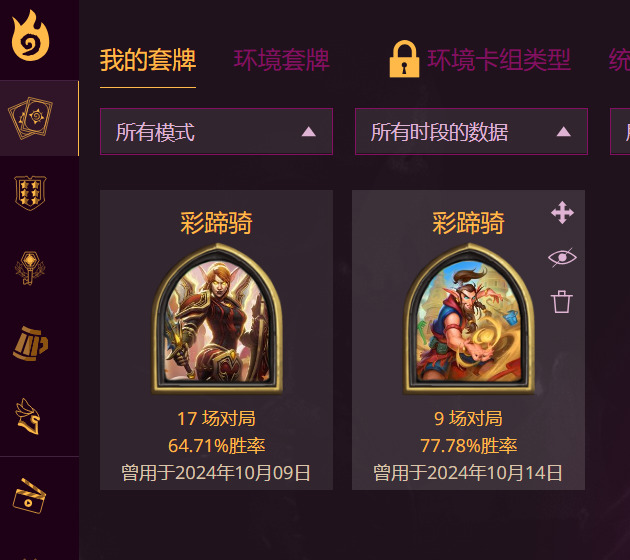Open the second deck's mage hero portrait
The width and height of the screenshot is (630, 560).
point(468,319)
